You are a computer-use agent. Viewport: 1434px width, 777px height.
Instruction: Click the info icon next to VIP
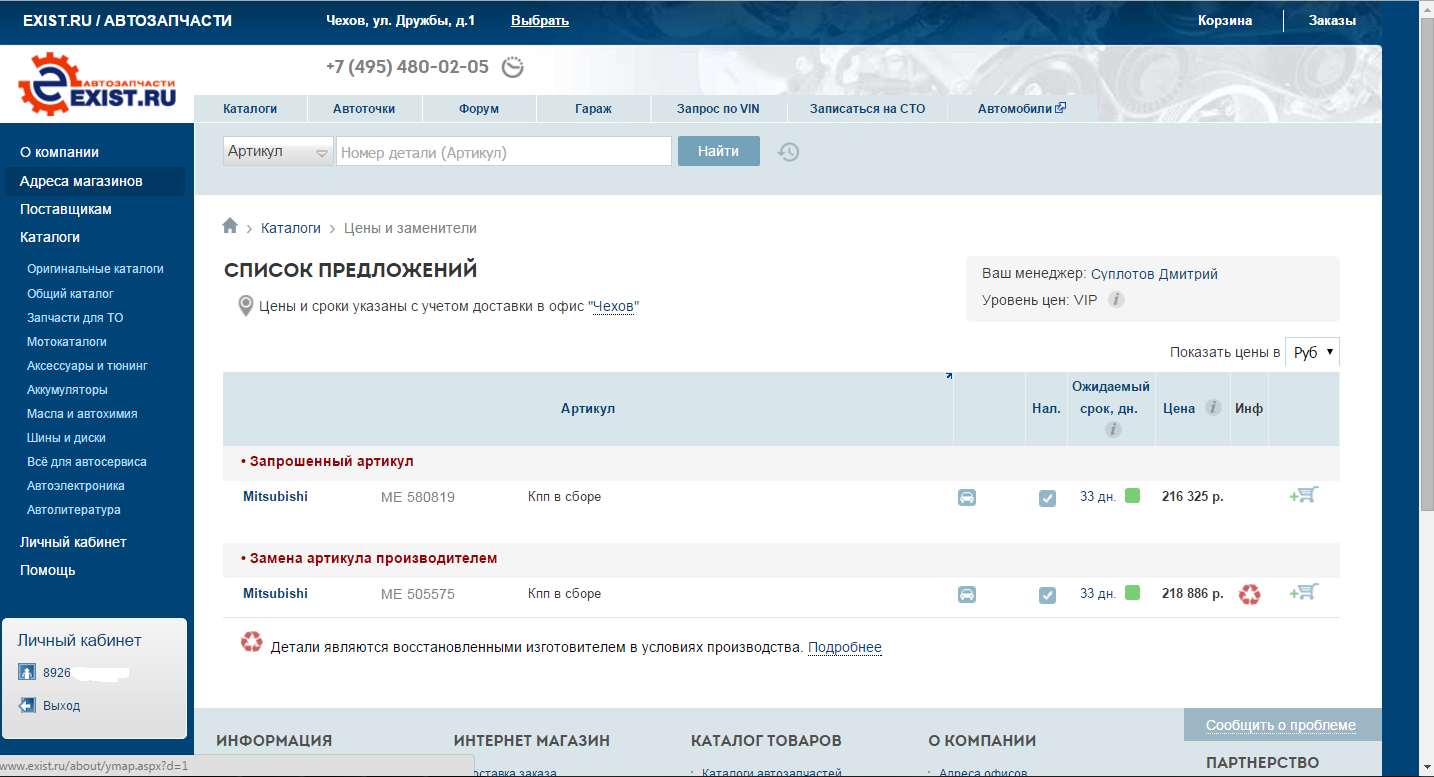[x=1116, y=300]
